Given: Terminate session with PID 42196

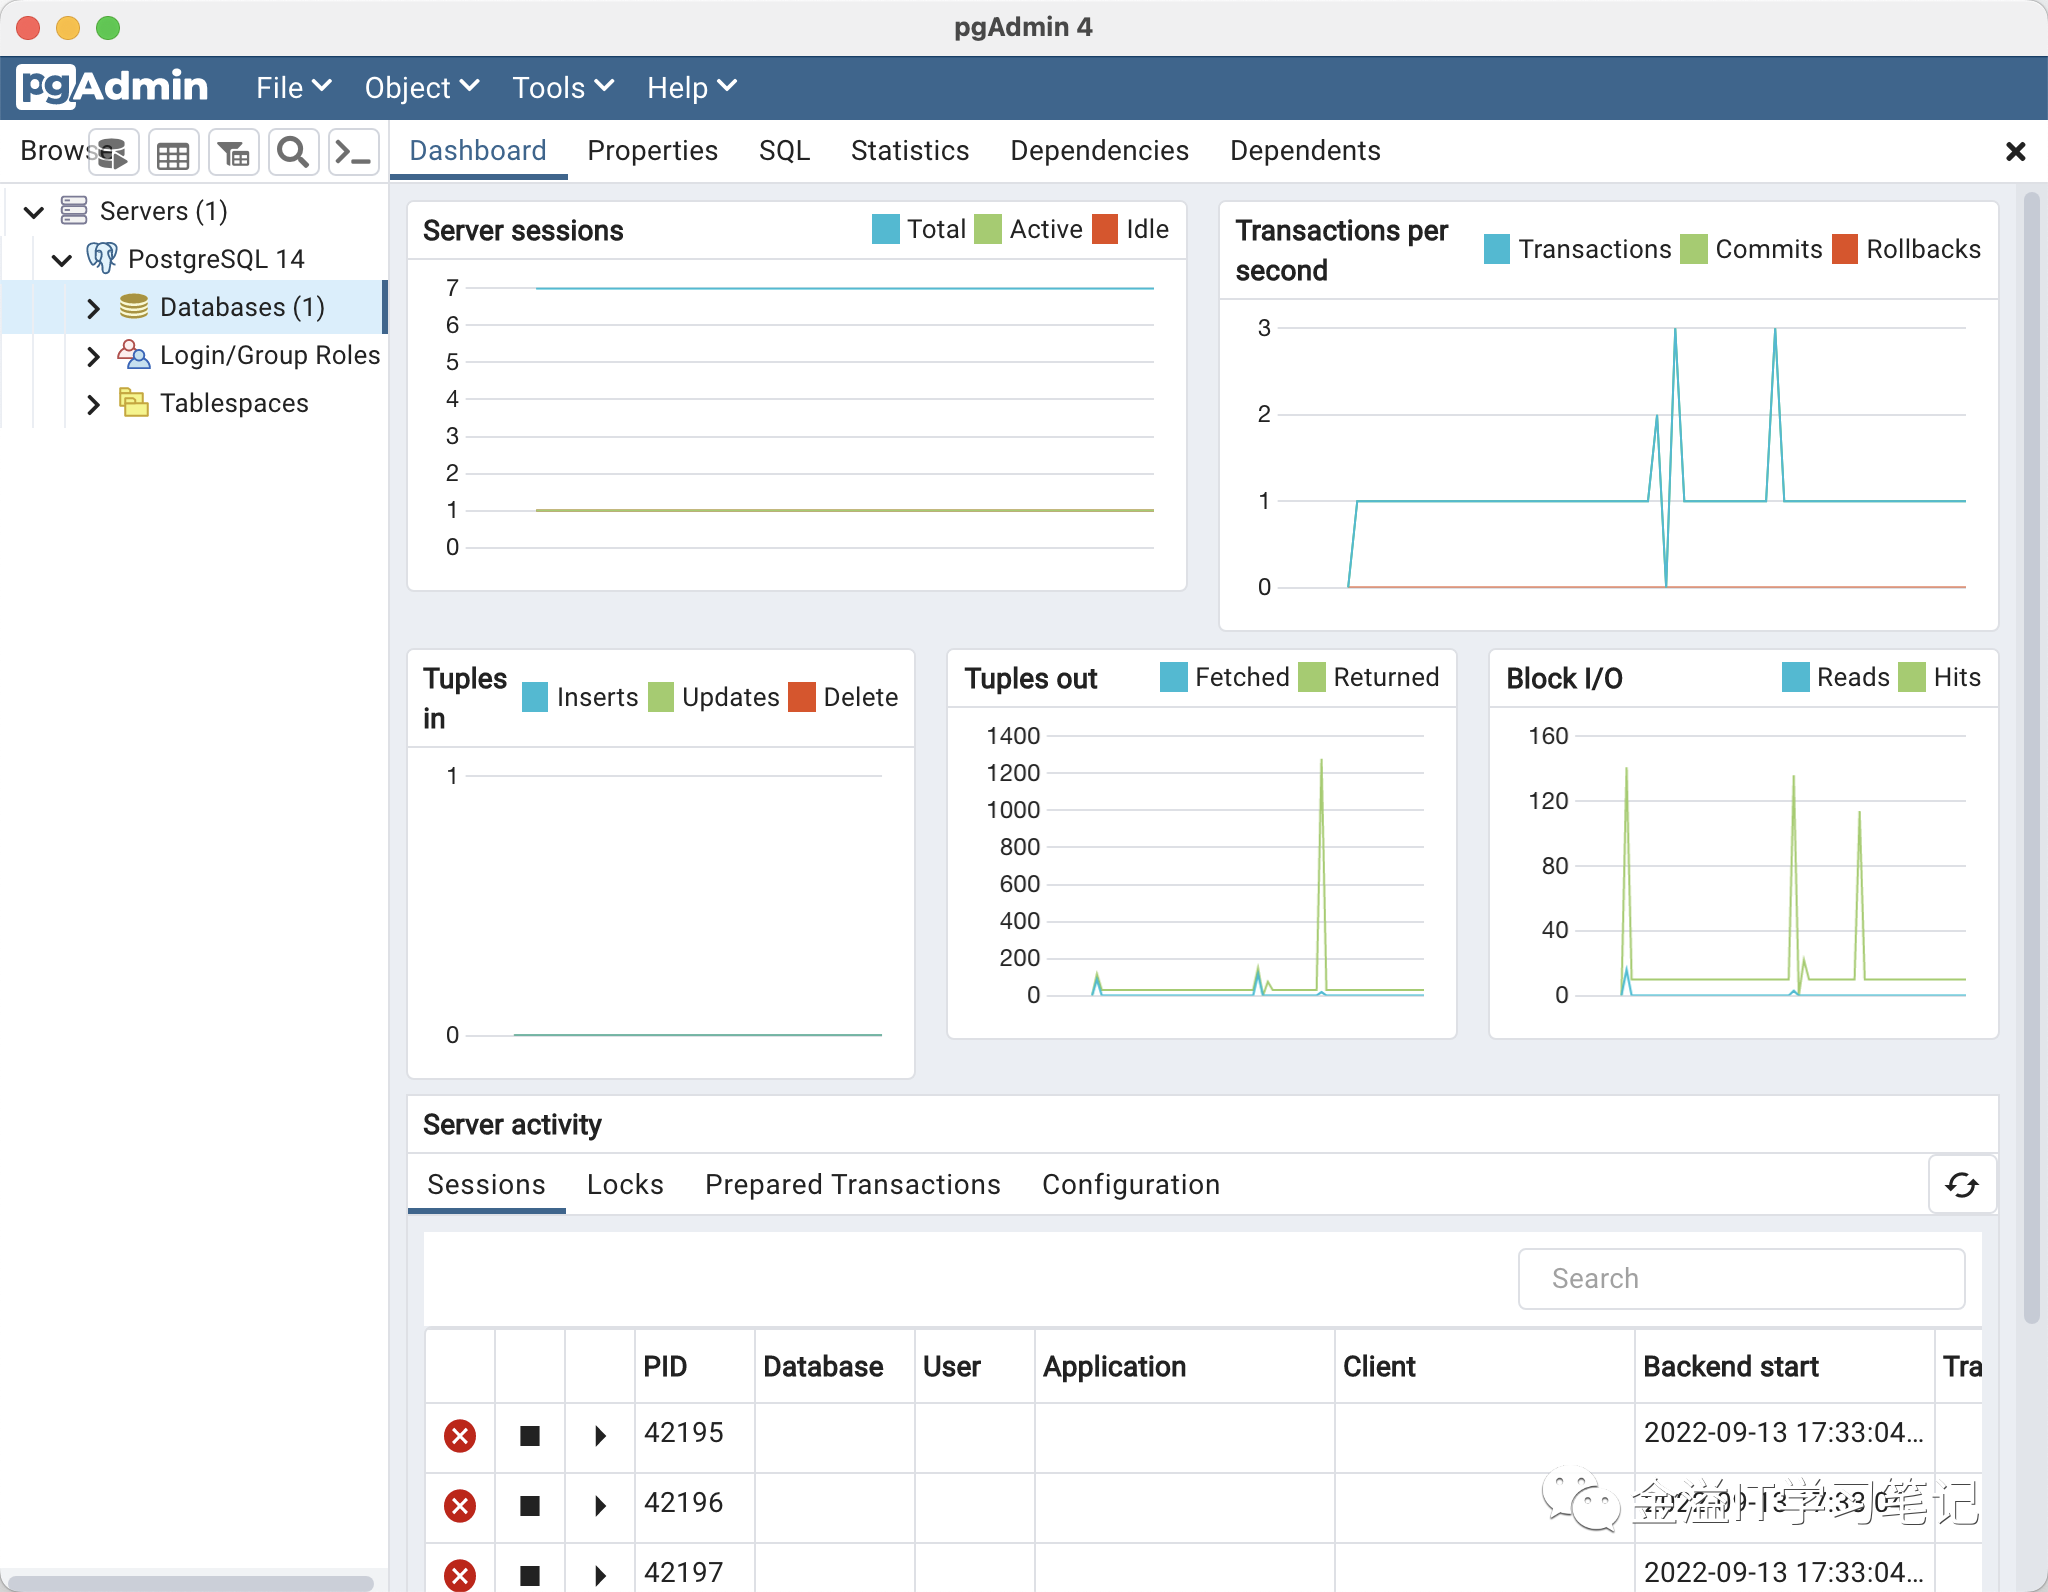Looking at the screenshot, I should click(x=460, y=1506).
